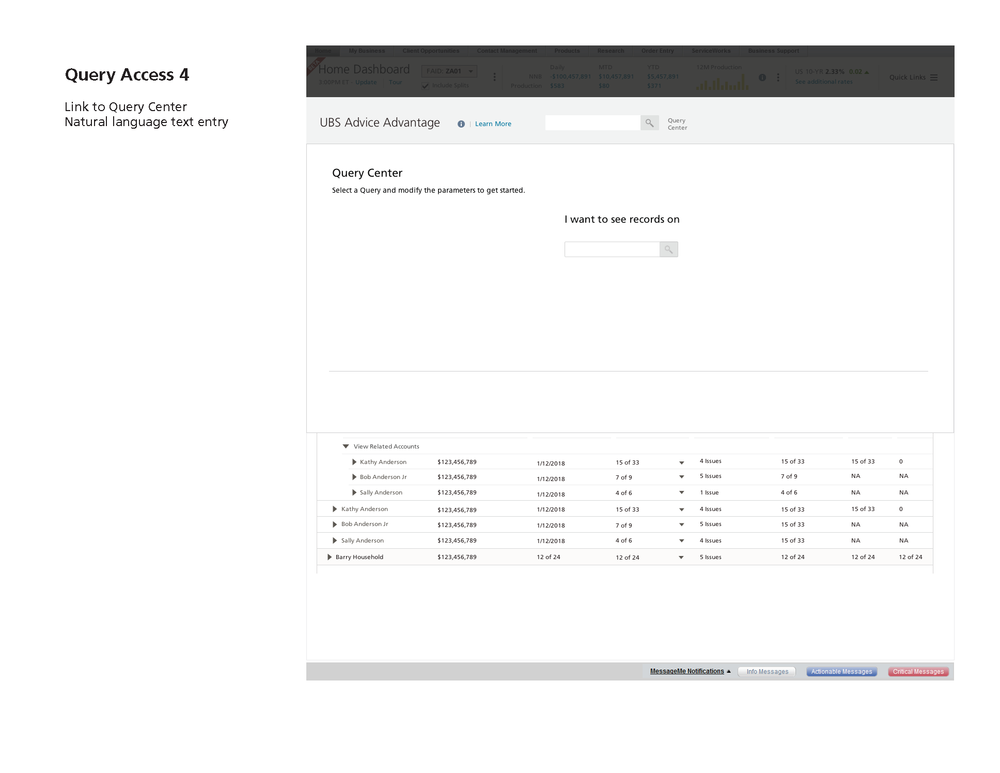Open the ServiceWorks tab
This screenshot has height=773, width=1000.
[x=711, y=51]
